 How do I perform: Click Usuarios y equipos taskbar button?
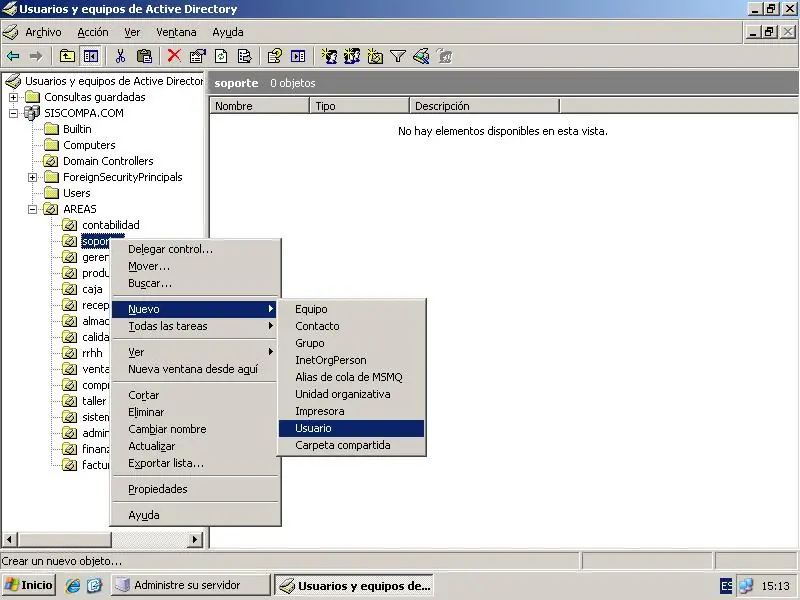coord(354,586)
